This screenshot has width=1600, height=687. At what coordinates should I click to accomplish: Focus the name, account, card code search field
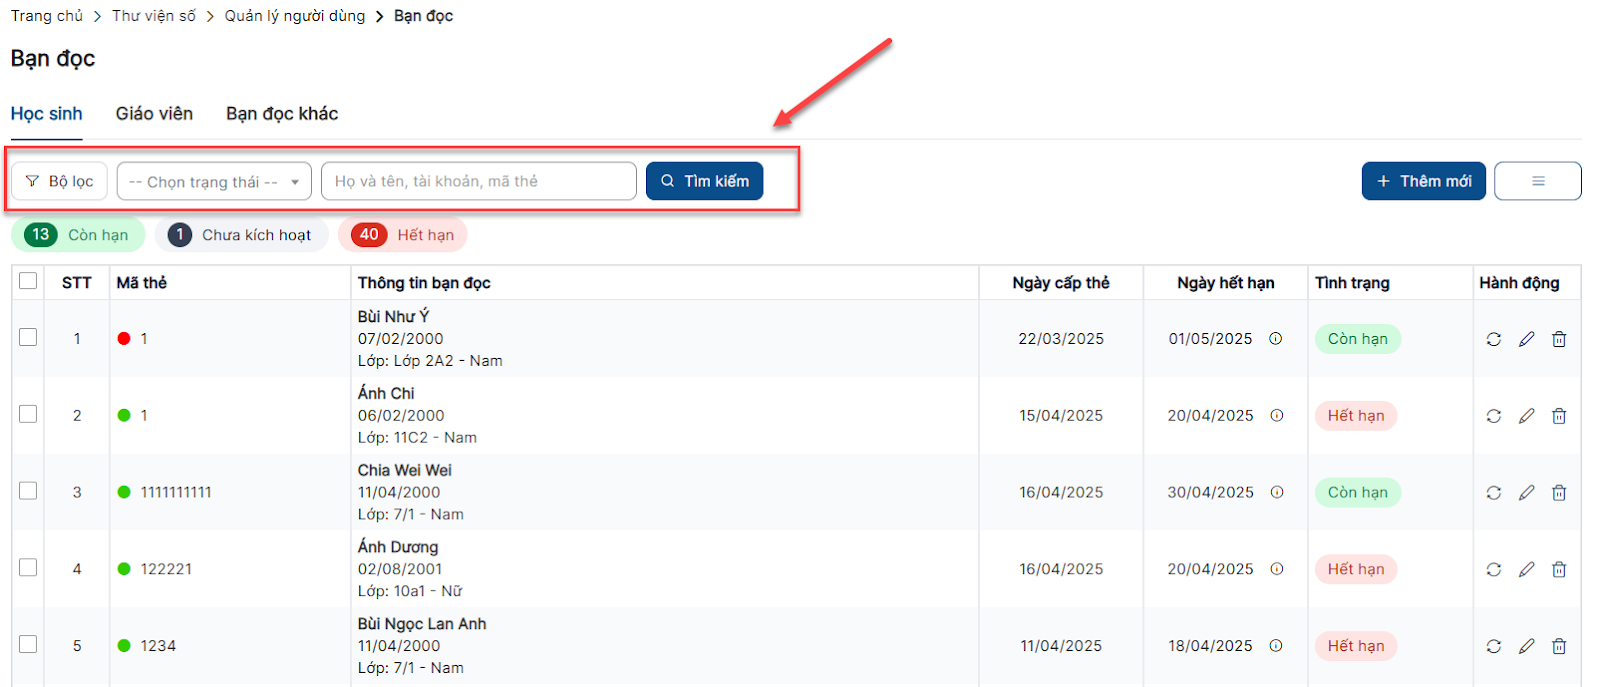pos(478,181)
